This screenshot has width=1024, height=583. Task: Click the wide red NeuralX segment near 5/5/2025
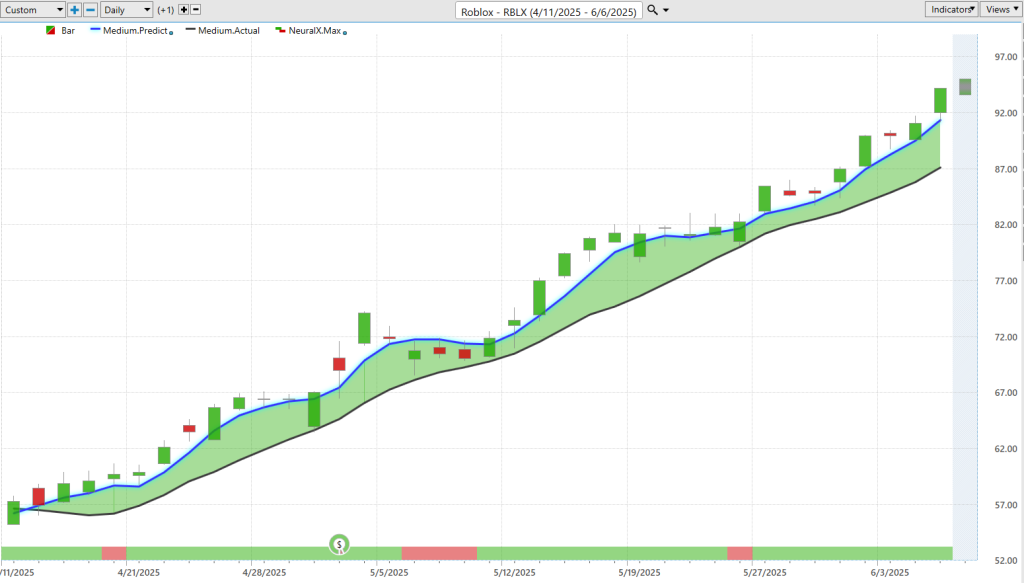tap(439, 554)
